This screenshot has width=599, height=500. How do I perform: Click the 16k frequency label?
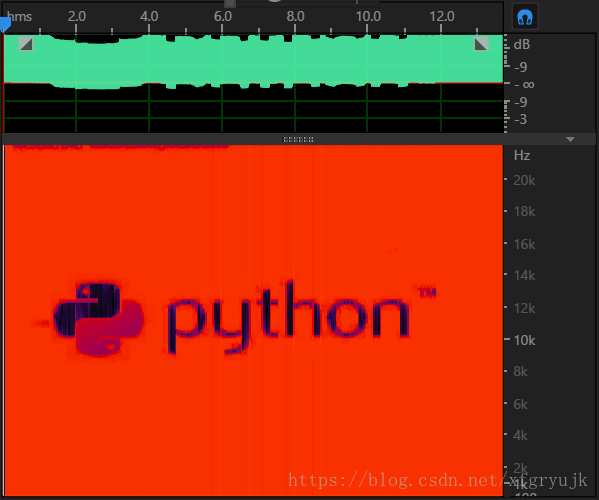coord(525,244)
